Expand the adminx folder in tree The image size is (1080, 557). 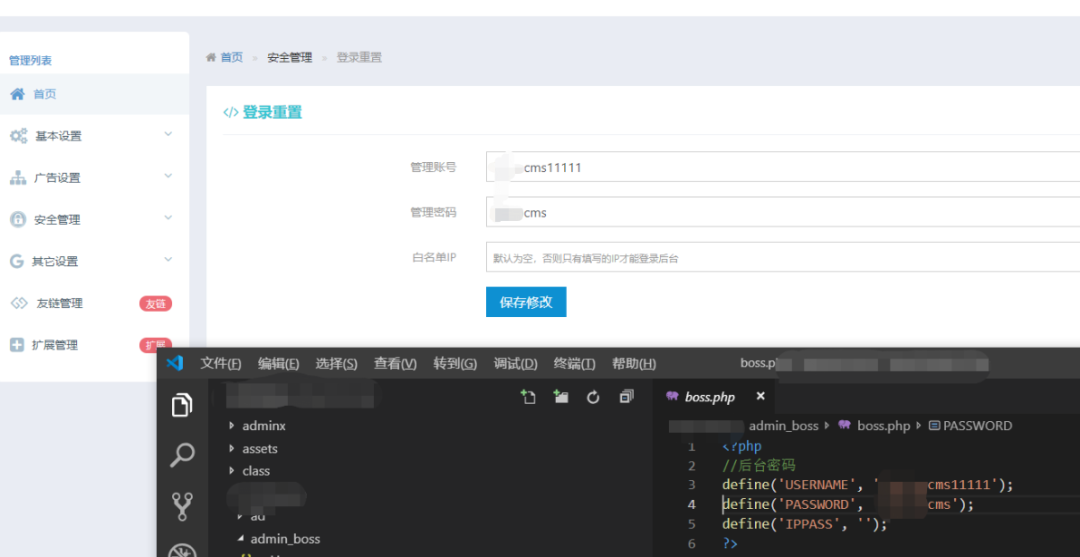tap(263, 426)
